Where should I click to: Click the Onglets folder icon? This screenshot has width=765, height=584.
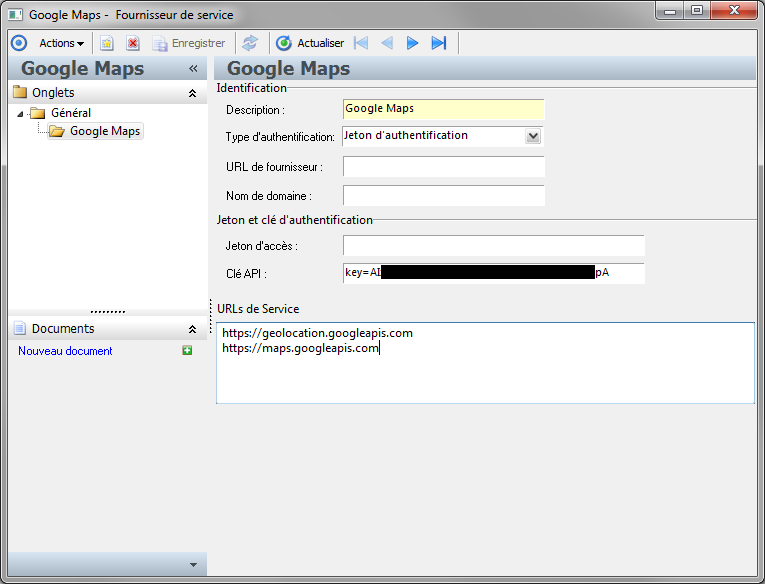(20, 92)
